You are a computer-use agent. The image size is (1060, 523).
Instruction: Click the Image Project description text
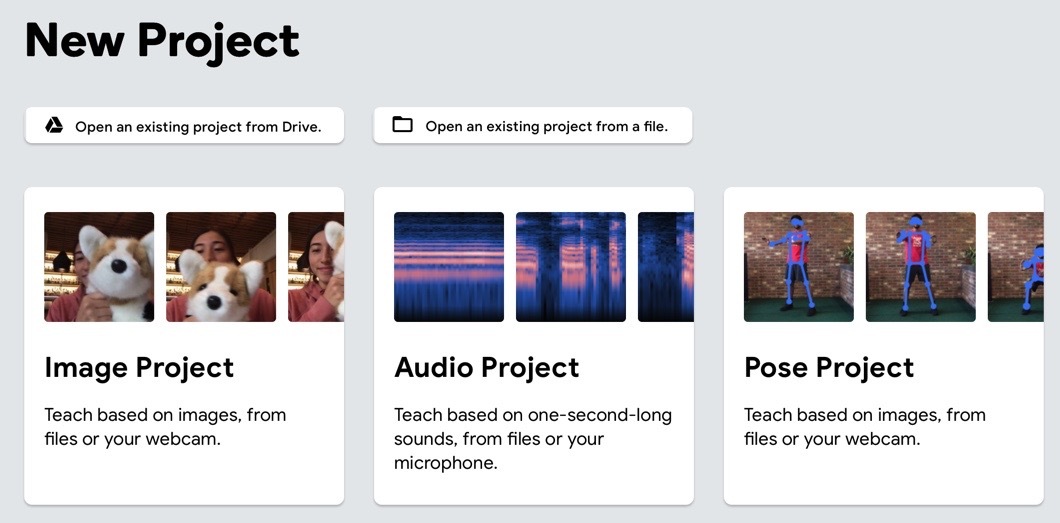coord(166,427)
